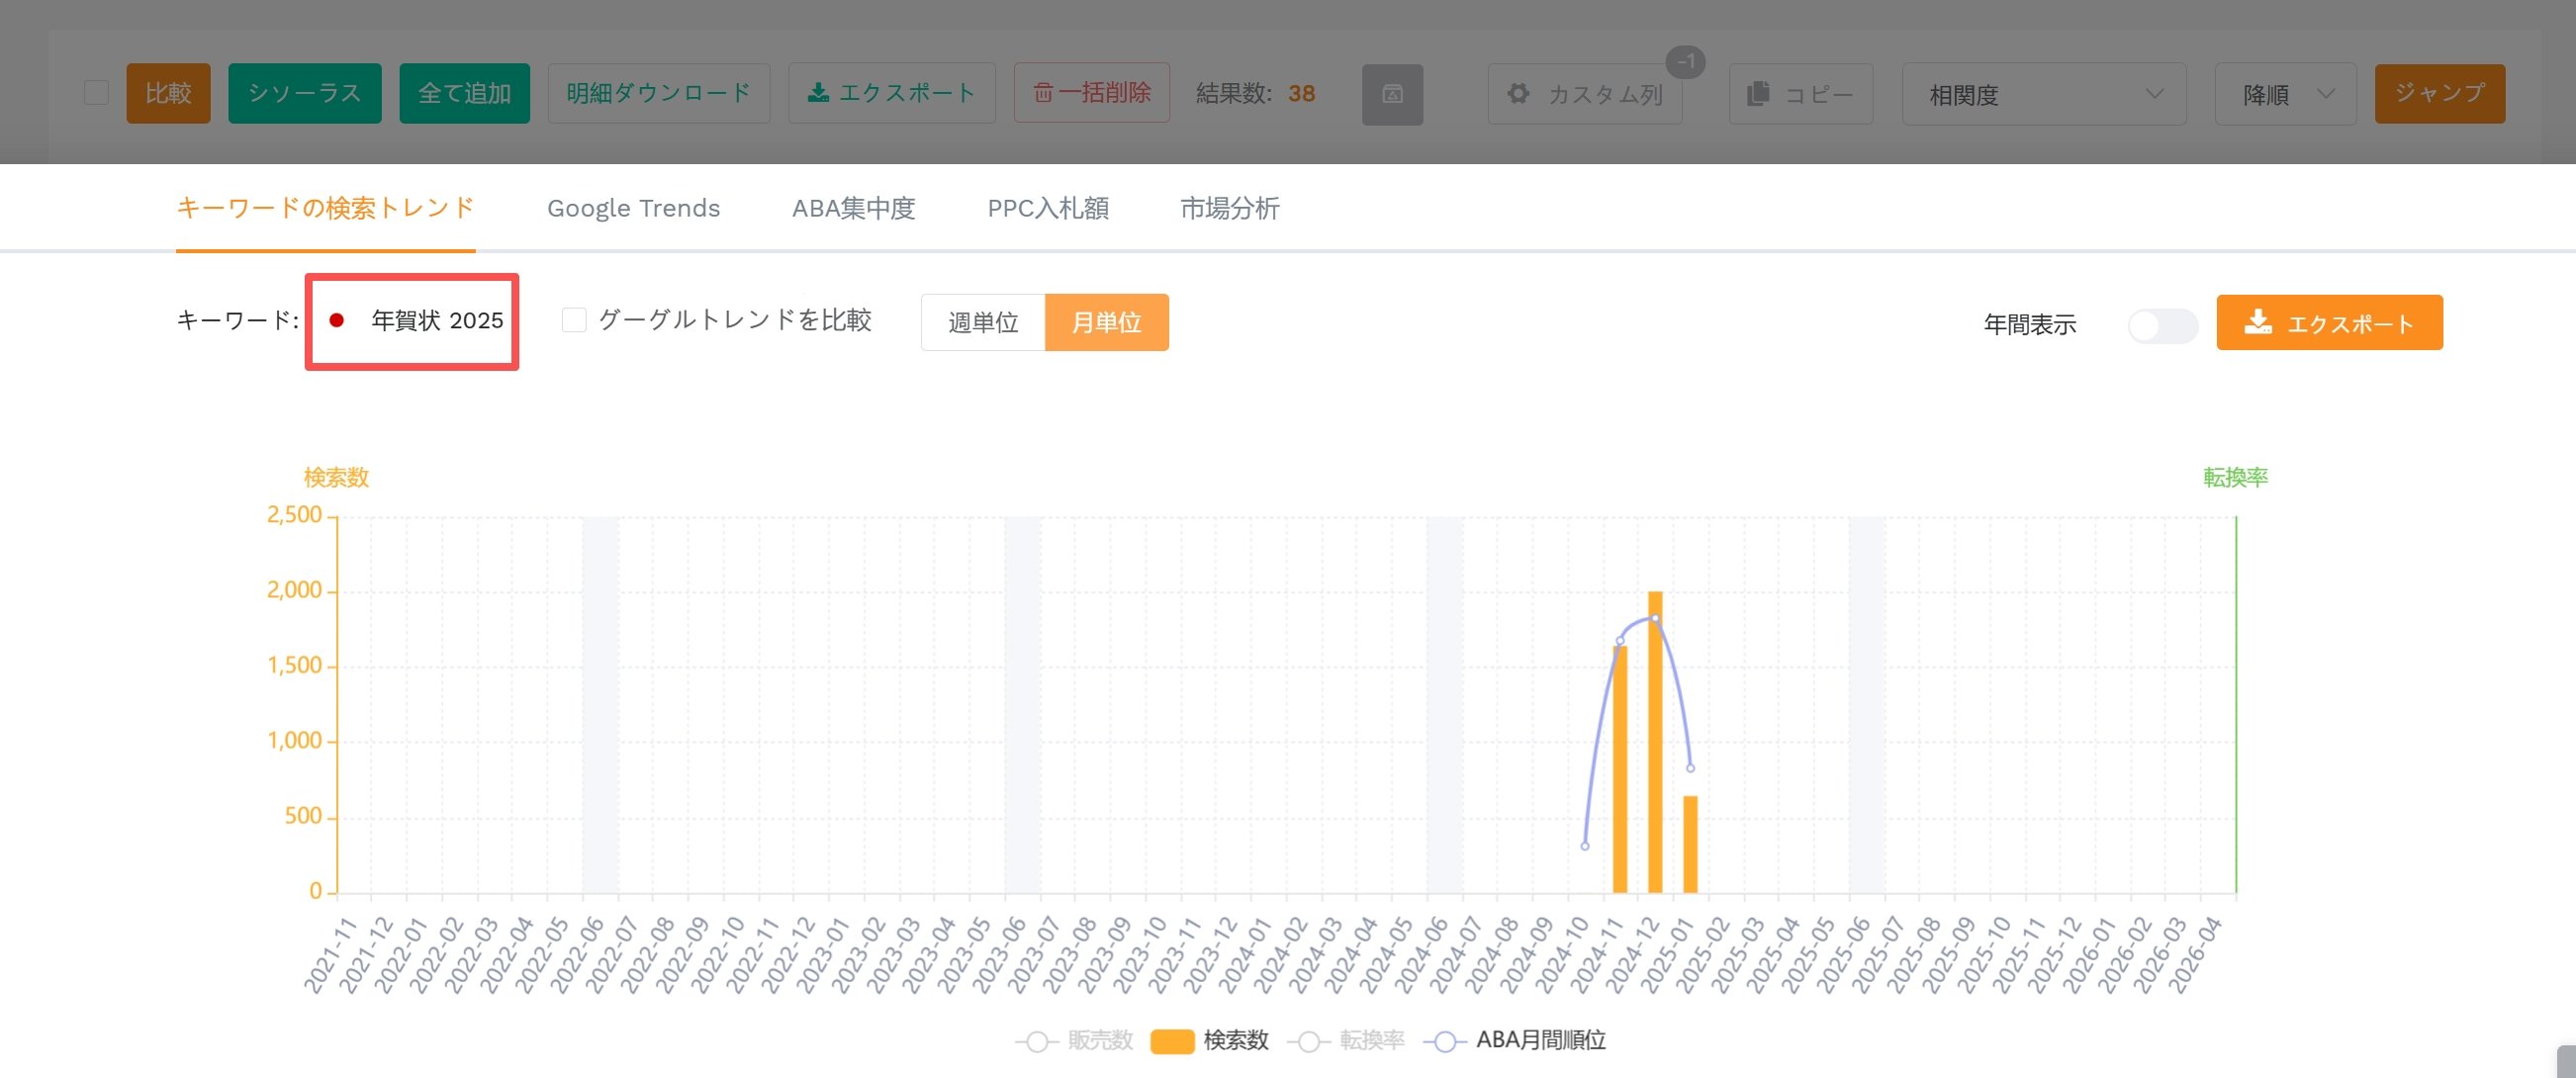
Task: Click the trash icon in 一括削除
Action: pos(1043,93)
